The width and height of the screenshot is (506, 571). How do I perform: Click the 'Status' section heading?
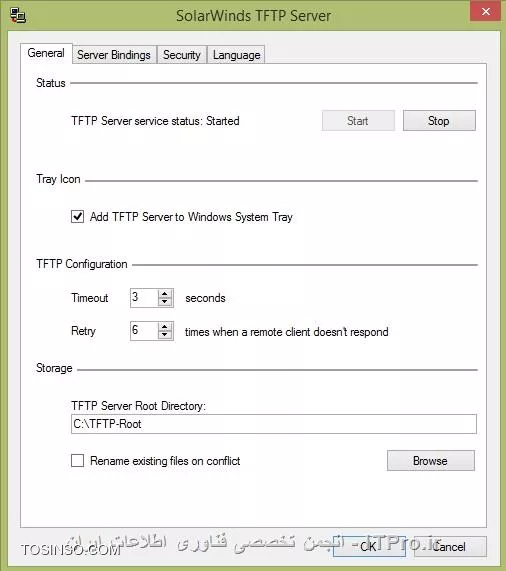[51, 83]
